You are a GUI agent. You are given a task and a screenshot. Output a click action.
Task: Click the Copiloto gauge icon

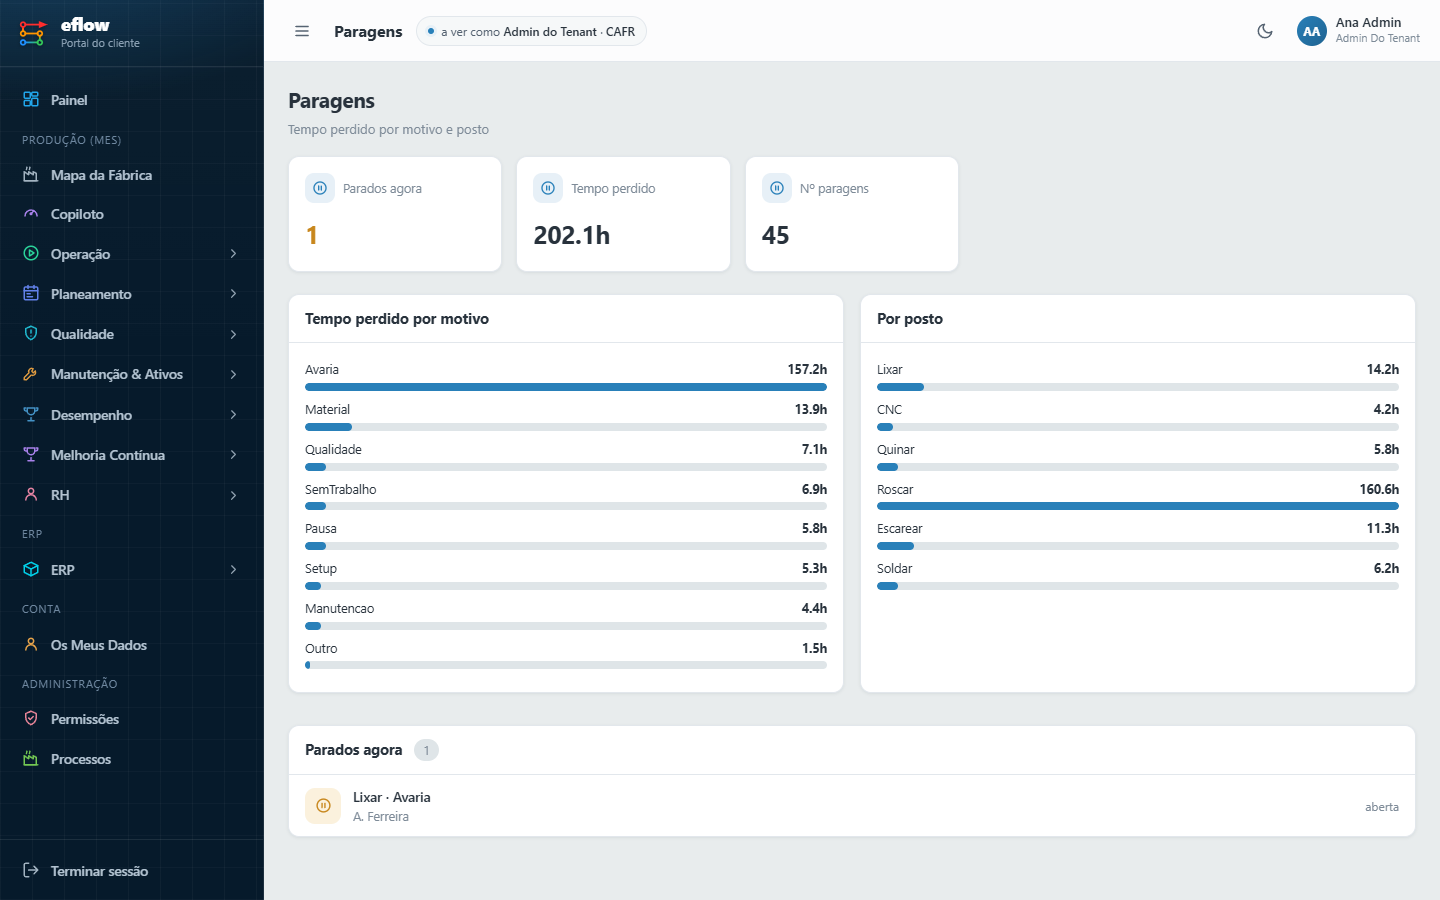pyautogui.click(x=31, y=214)
